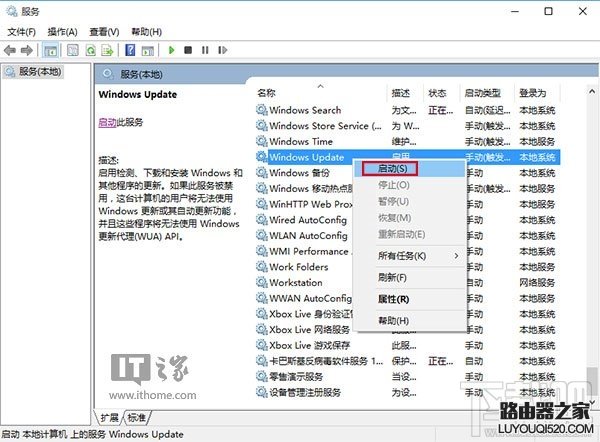Switch to the 扩展 tab
Viewport: 600px width, 442px height.
[x=109, y=418]
